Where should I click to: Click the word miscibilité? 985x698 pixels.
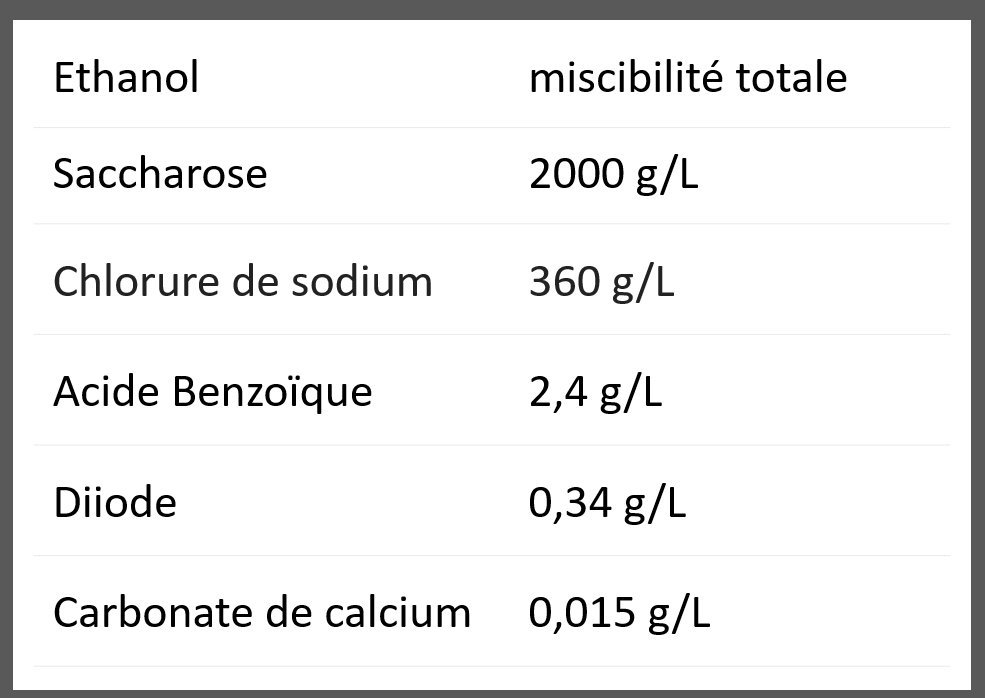626,77
